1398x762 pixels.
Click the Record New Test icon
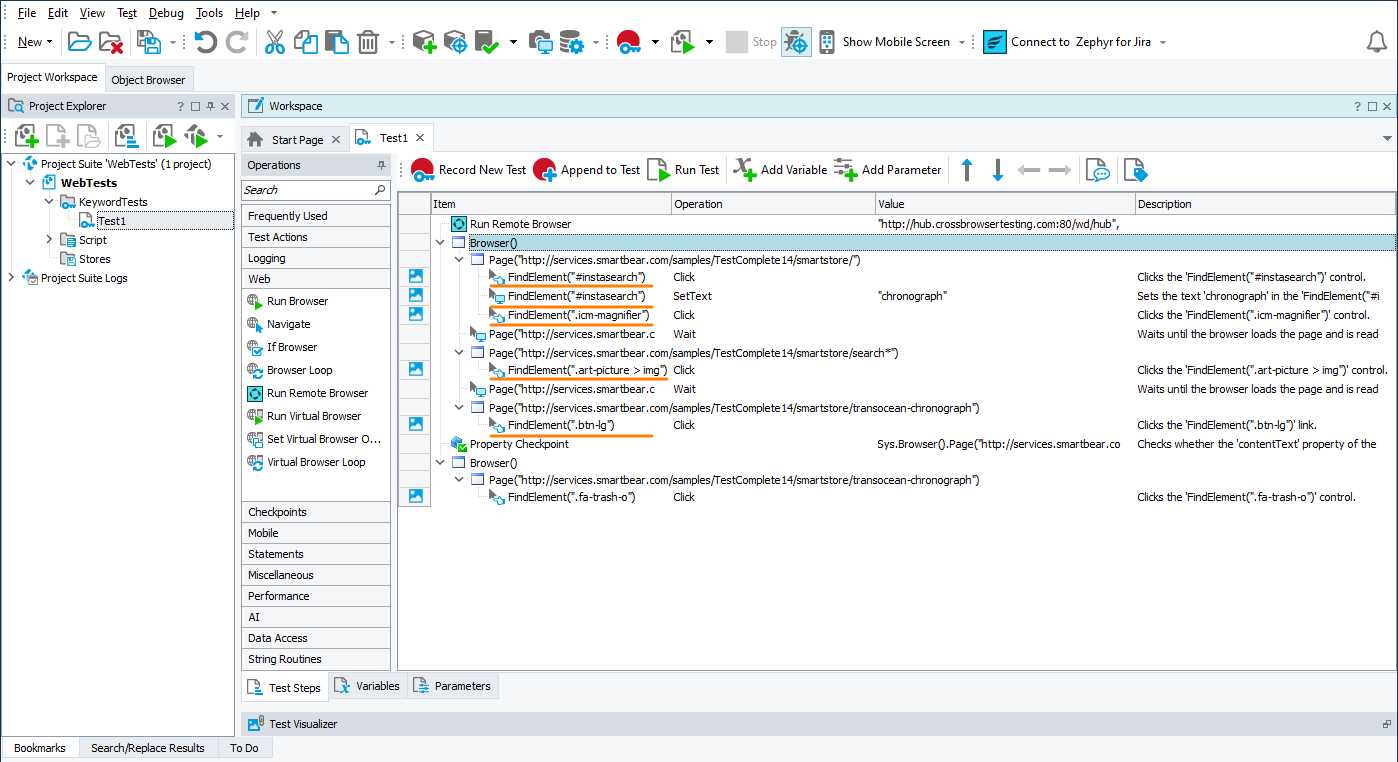click(x=424, y=169)
